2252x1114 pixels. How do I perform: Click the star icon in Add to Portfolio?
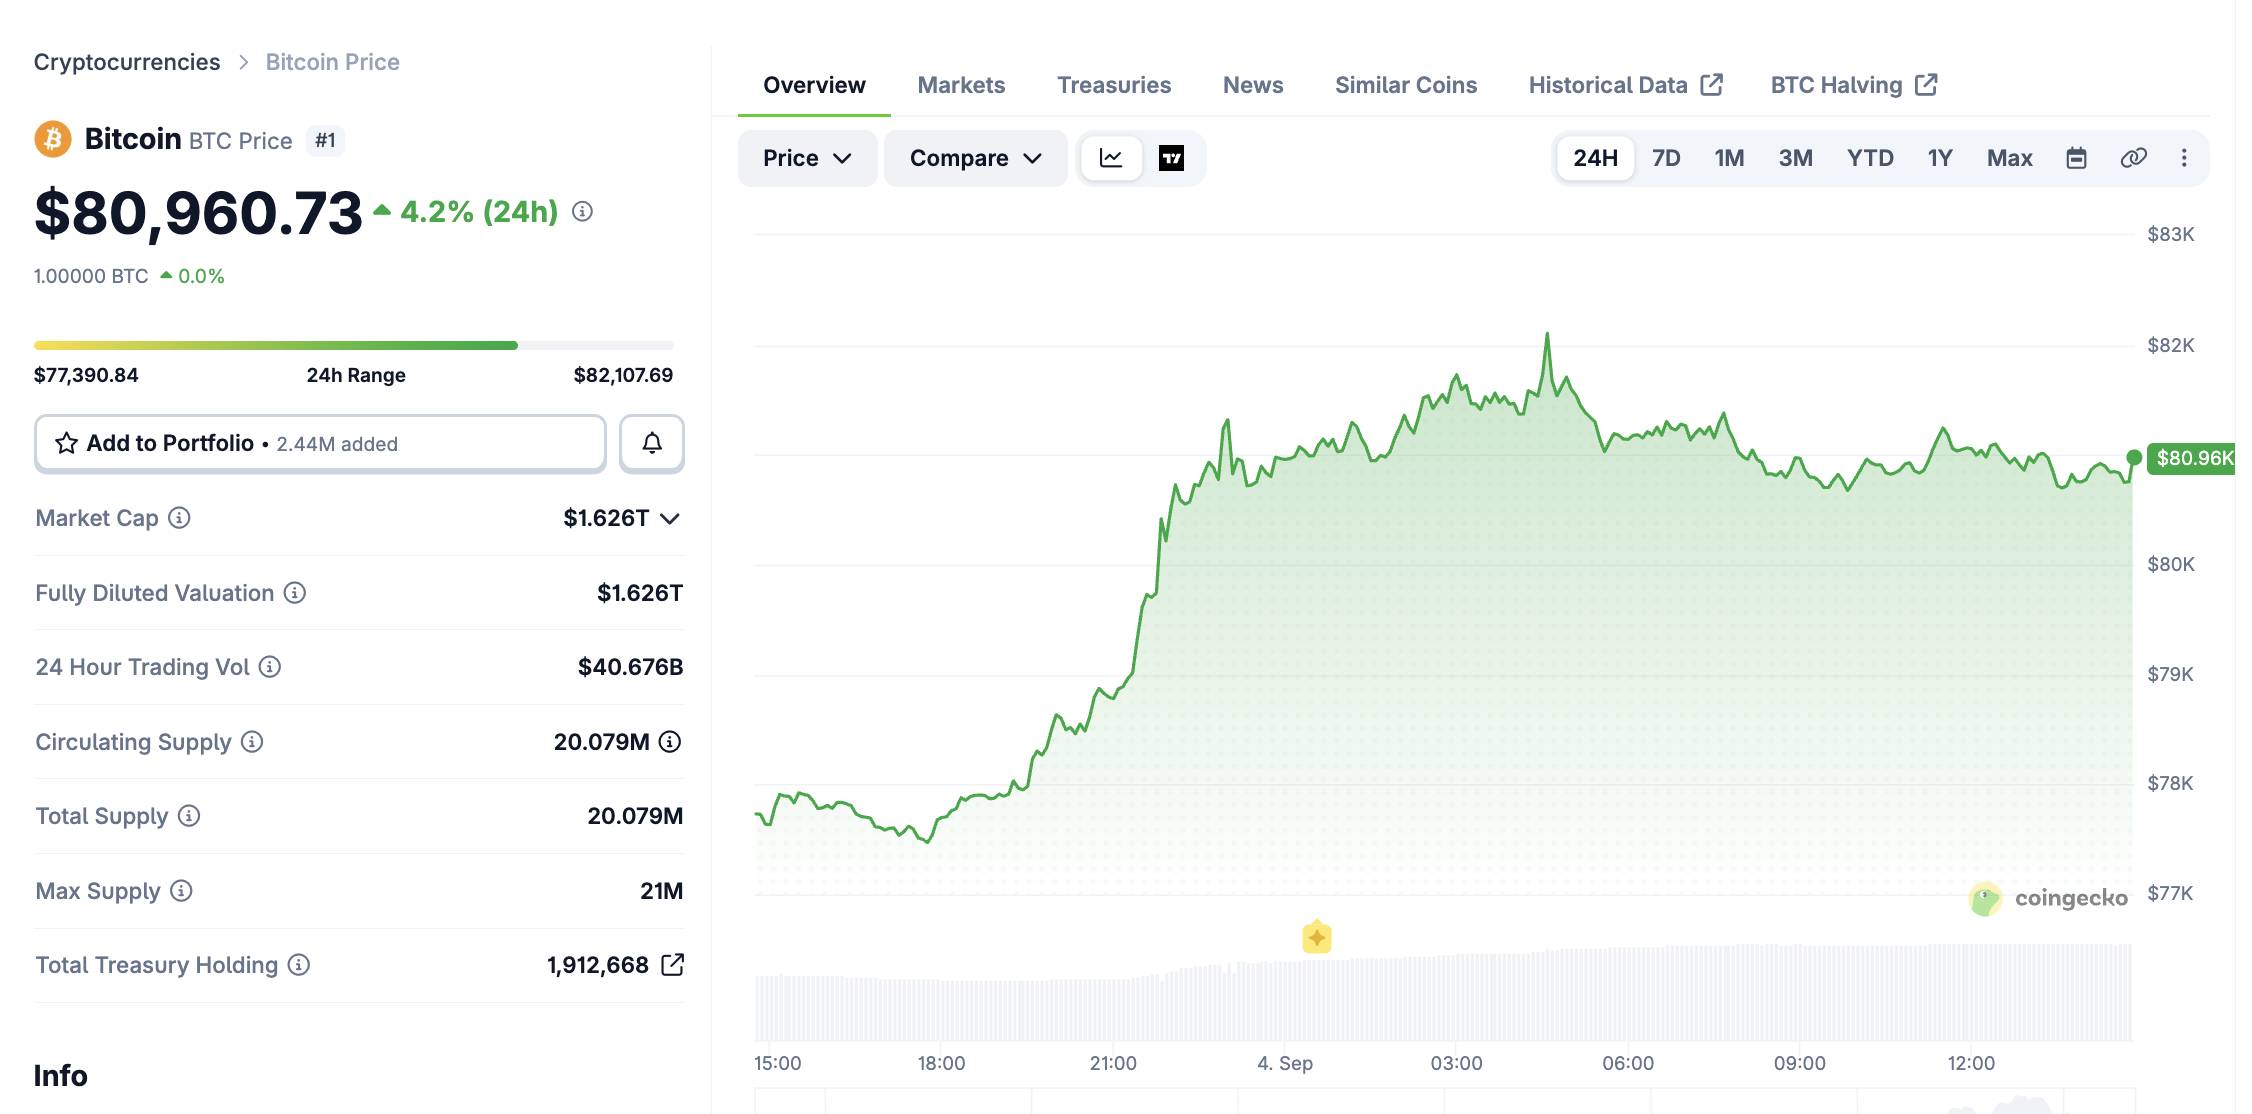66,443
